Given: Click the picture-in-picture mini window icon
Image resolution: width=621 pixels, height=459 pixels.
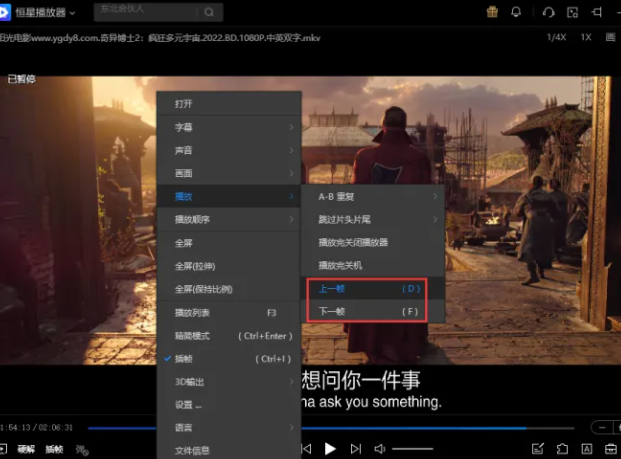Looking at the screenshot, I should coord(572,12).
